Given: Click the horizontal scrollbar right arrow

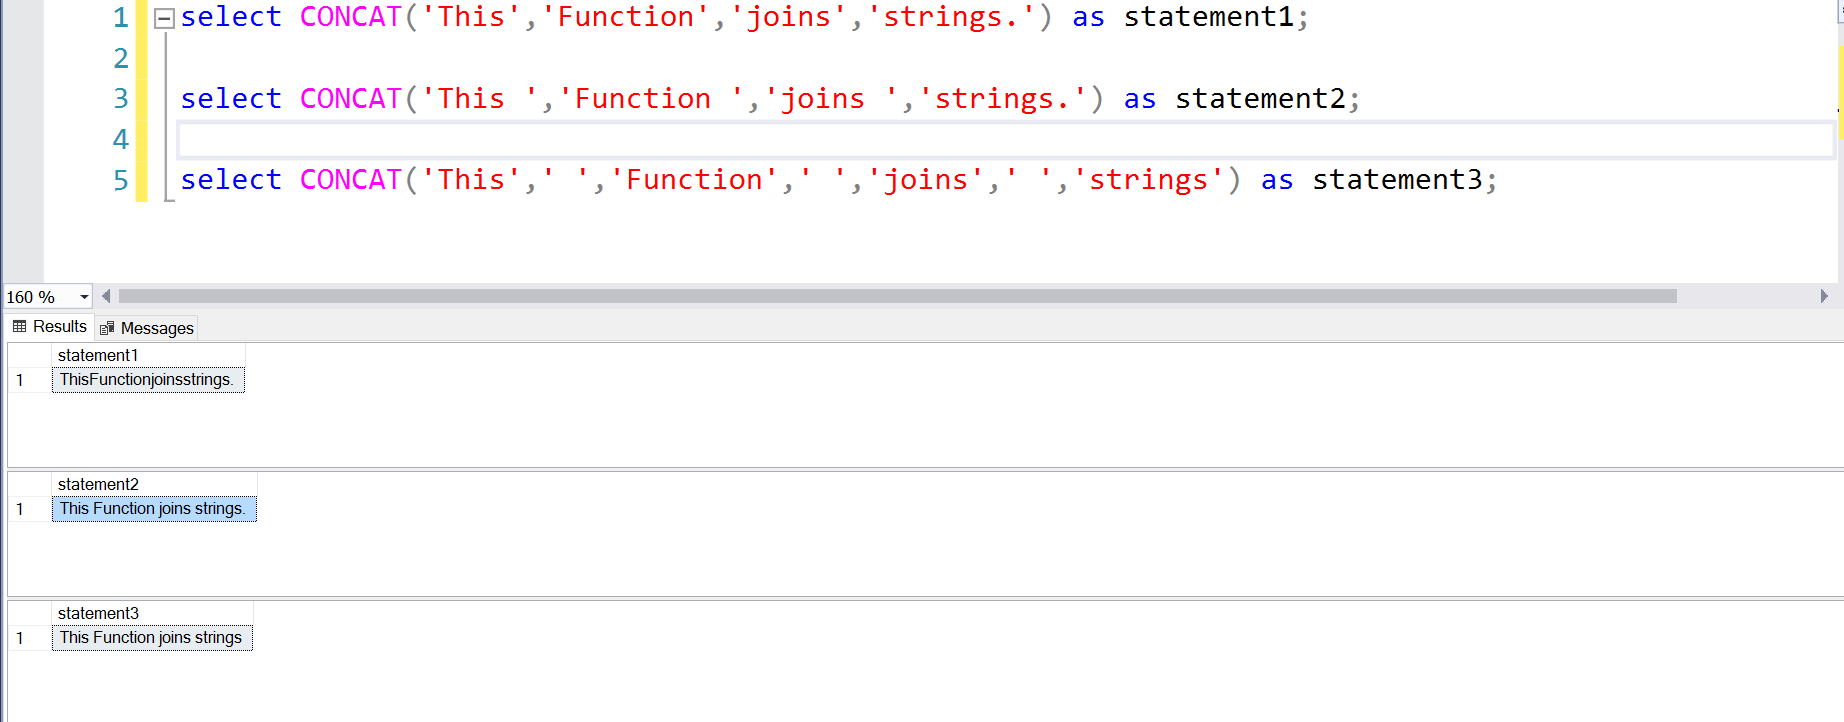Looking at the screenshot, I should pyautogui.click(x=1824, y=296).
